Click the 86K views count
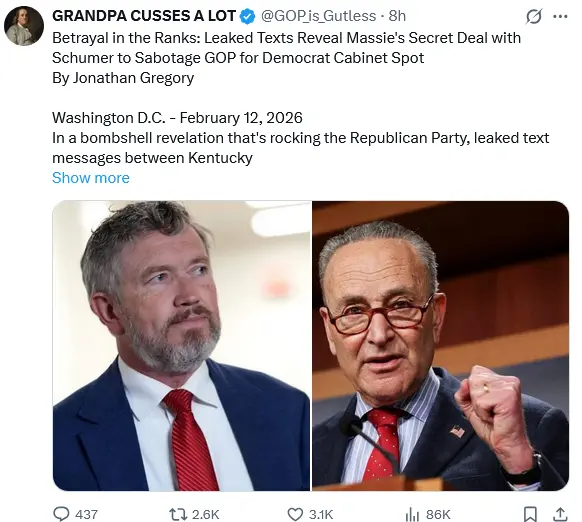 438,515
